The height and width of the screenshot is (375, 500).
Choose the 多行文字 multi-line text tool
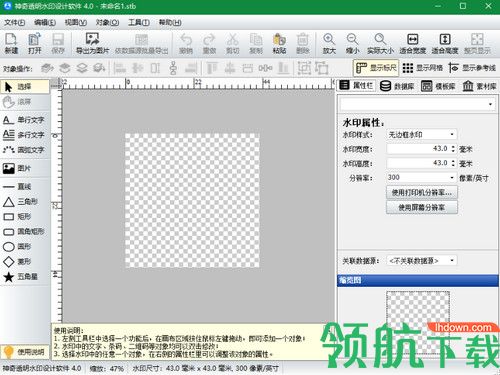pyautogui.click(x=25, y=135)
